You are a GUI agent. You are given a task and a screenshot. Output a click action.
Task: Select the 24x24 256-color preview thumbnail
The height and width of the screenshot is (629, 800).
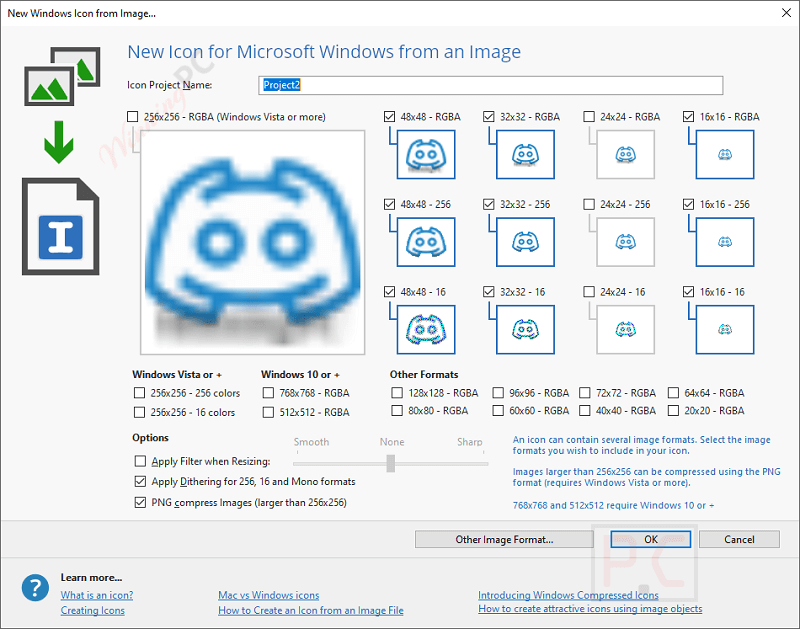point(626,242)
